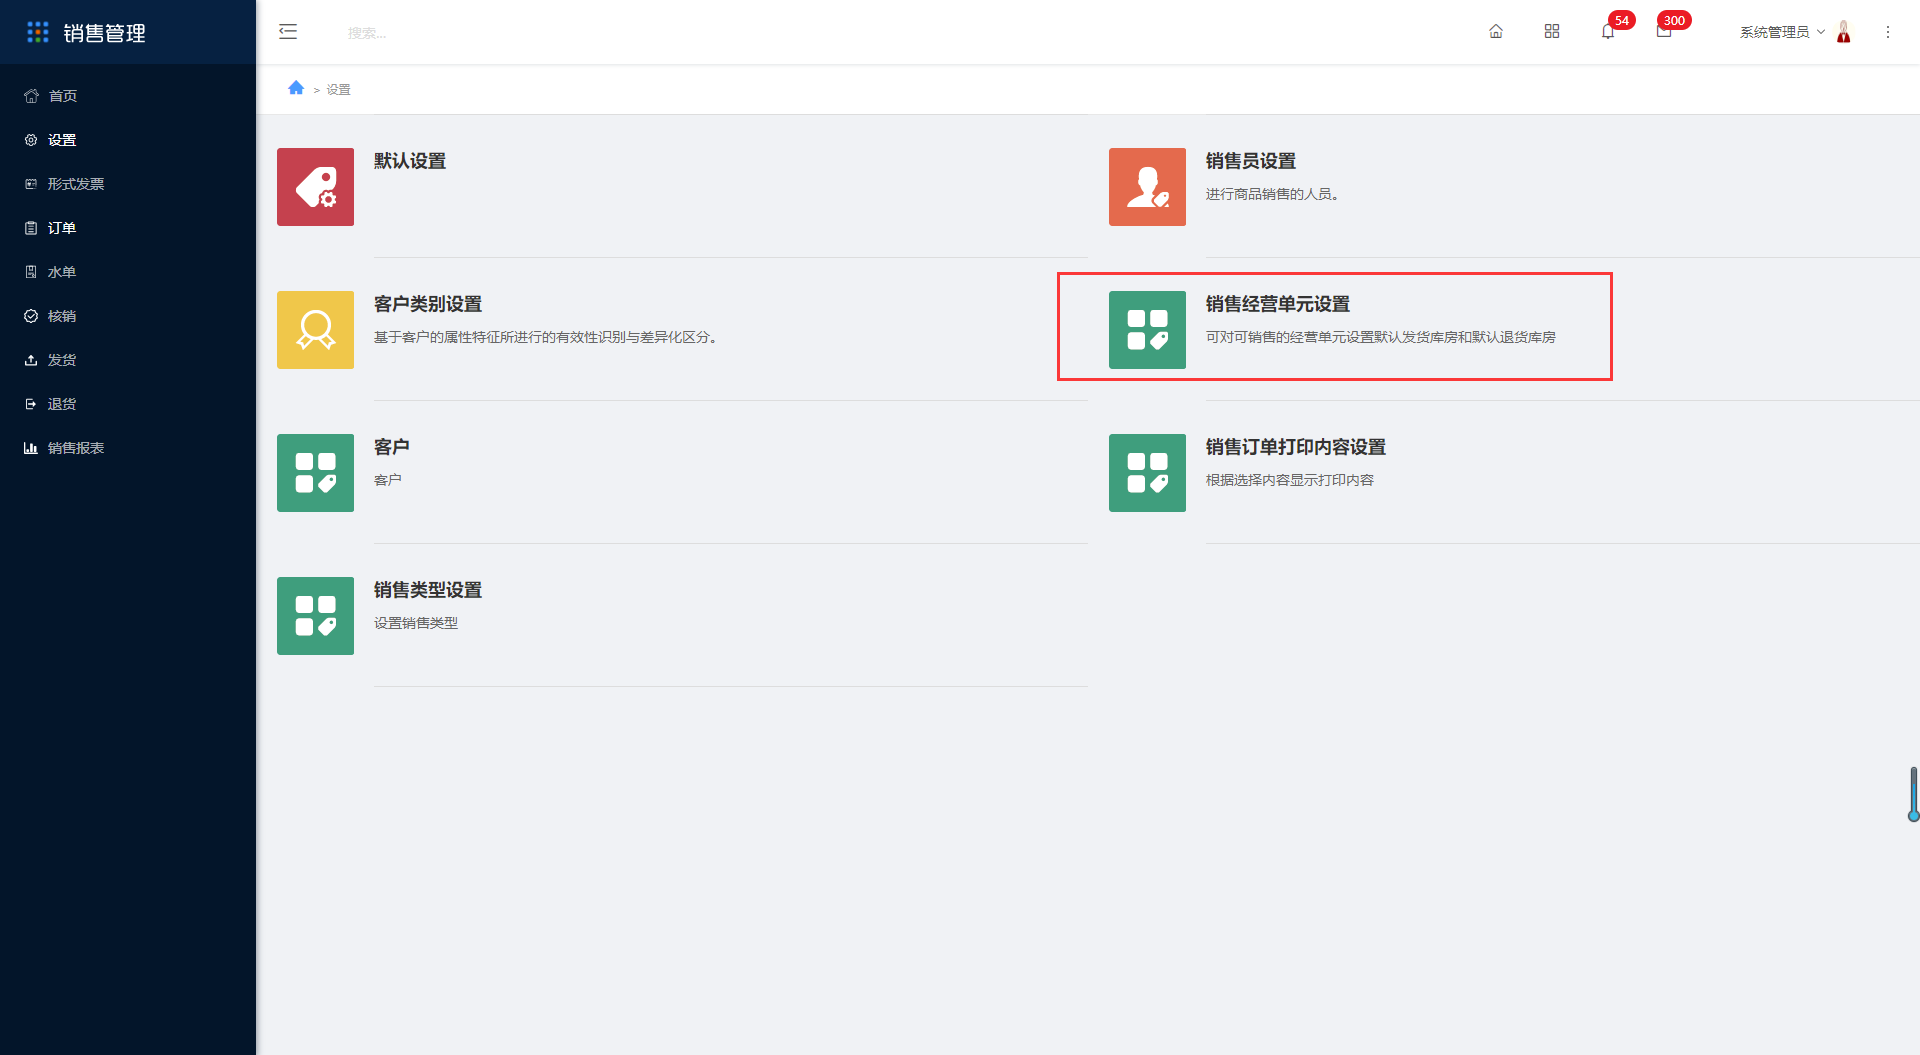
Task: Click the clipboard icon next to 订单
Action: point(31,228)
